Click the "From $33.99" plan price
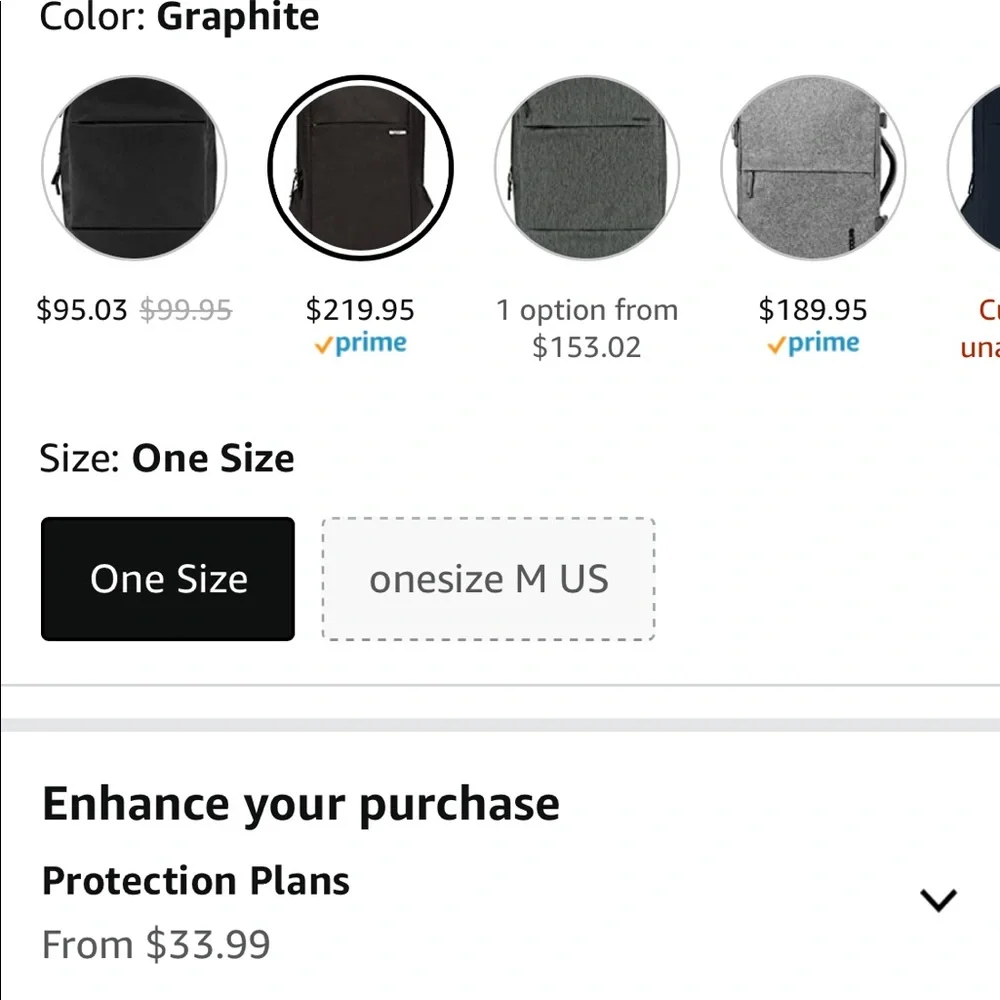 point(156,945)
